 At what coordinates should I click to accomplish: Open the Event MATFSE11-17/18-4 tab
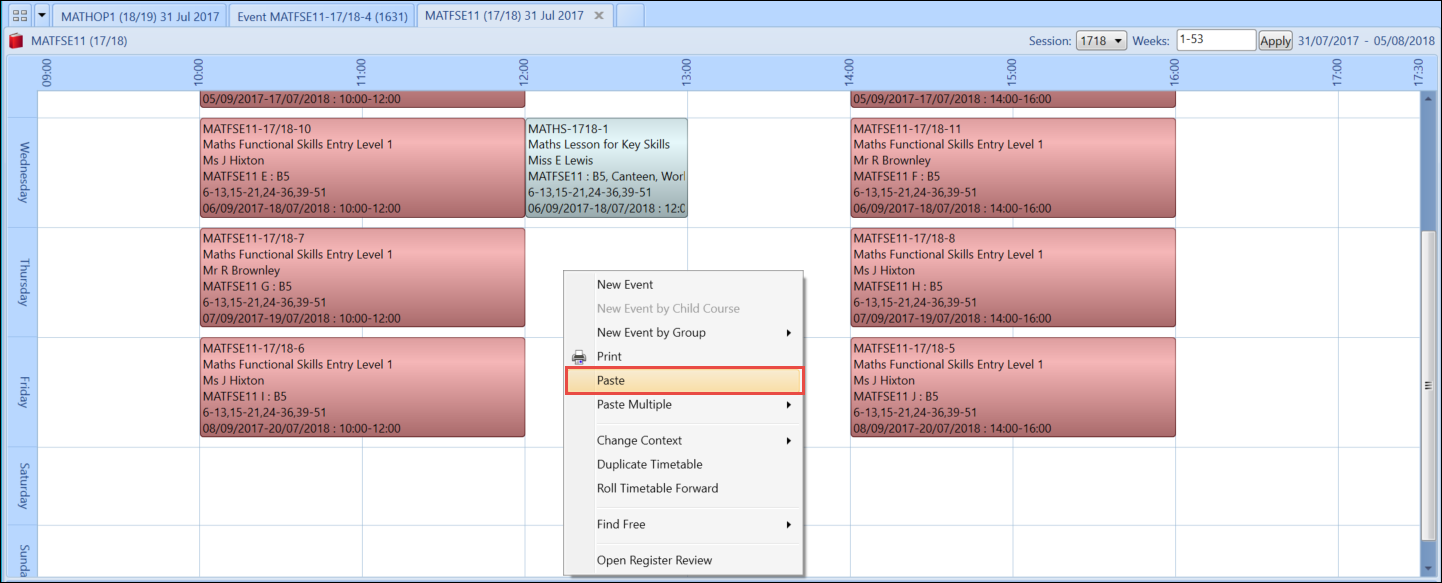321,16
